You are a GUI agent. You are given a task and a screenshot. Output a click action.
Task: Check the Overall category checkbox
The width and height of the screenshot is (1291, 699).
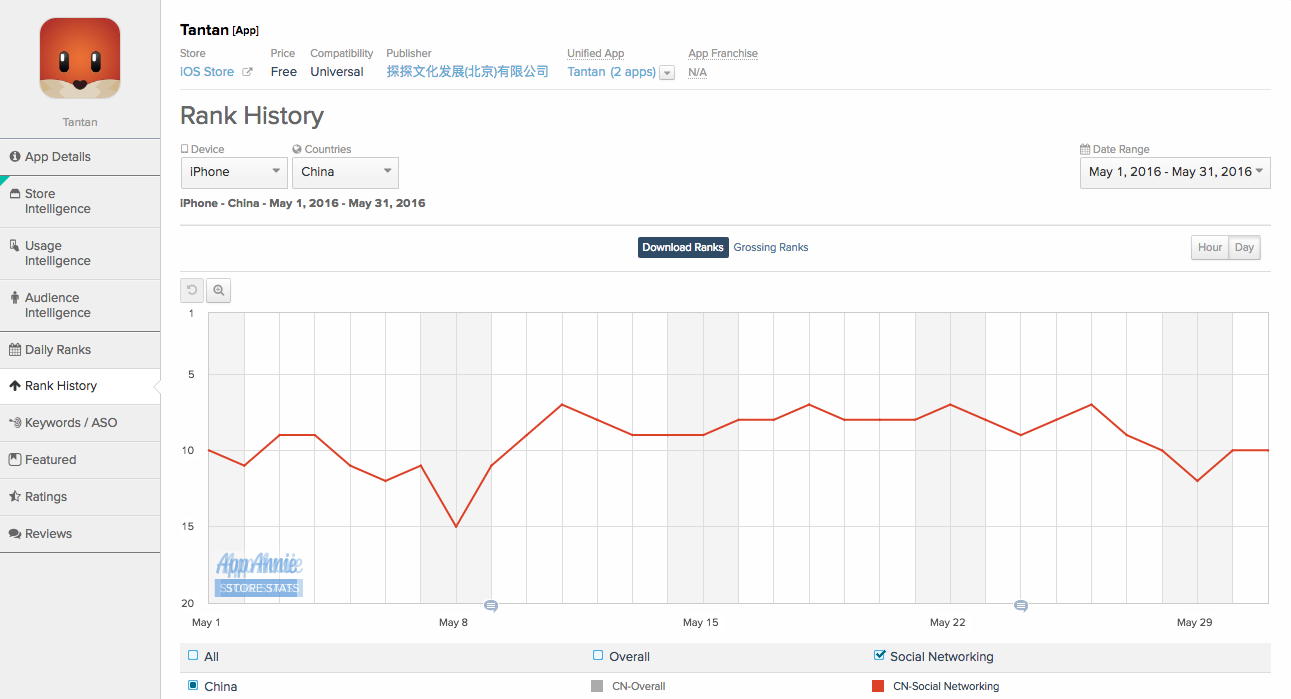coord(598,656)
